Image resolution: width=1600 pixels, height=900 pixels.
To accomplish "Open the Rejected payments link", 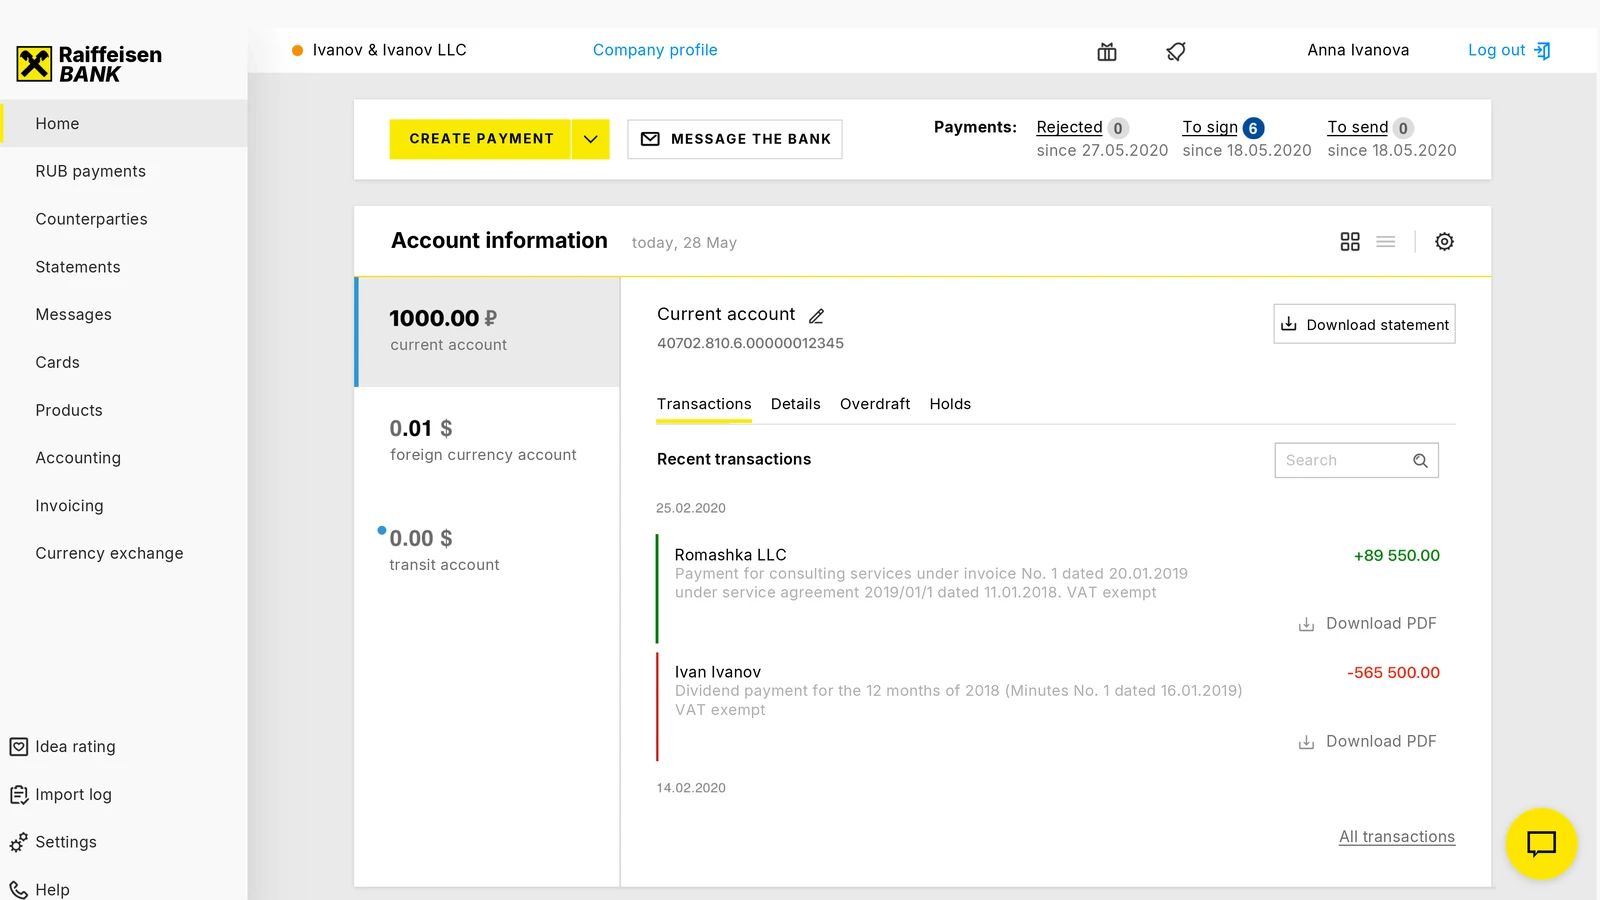I will click(x=1069, y=127).
